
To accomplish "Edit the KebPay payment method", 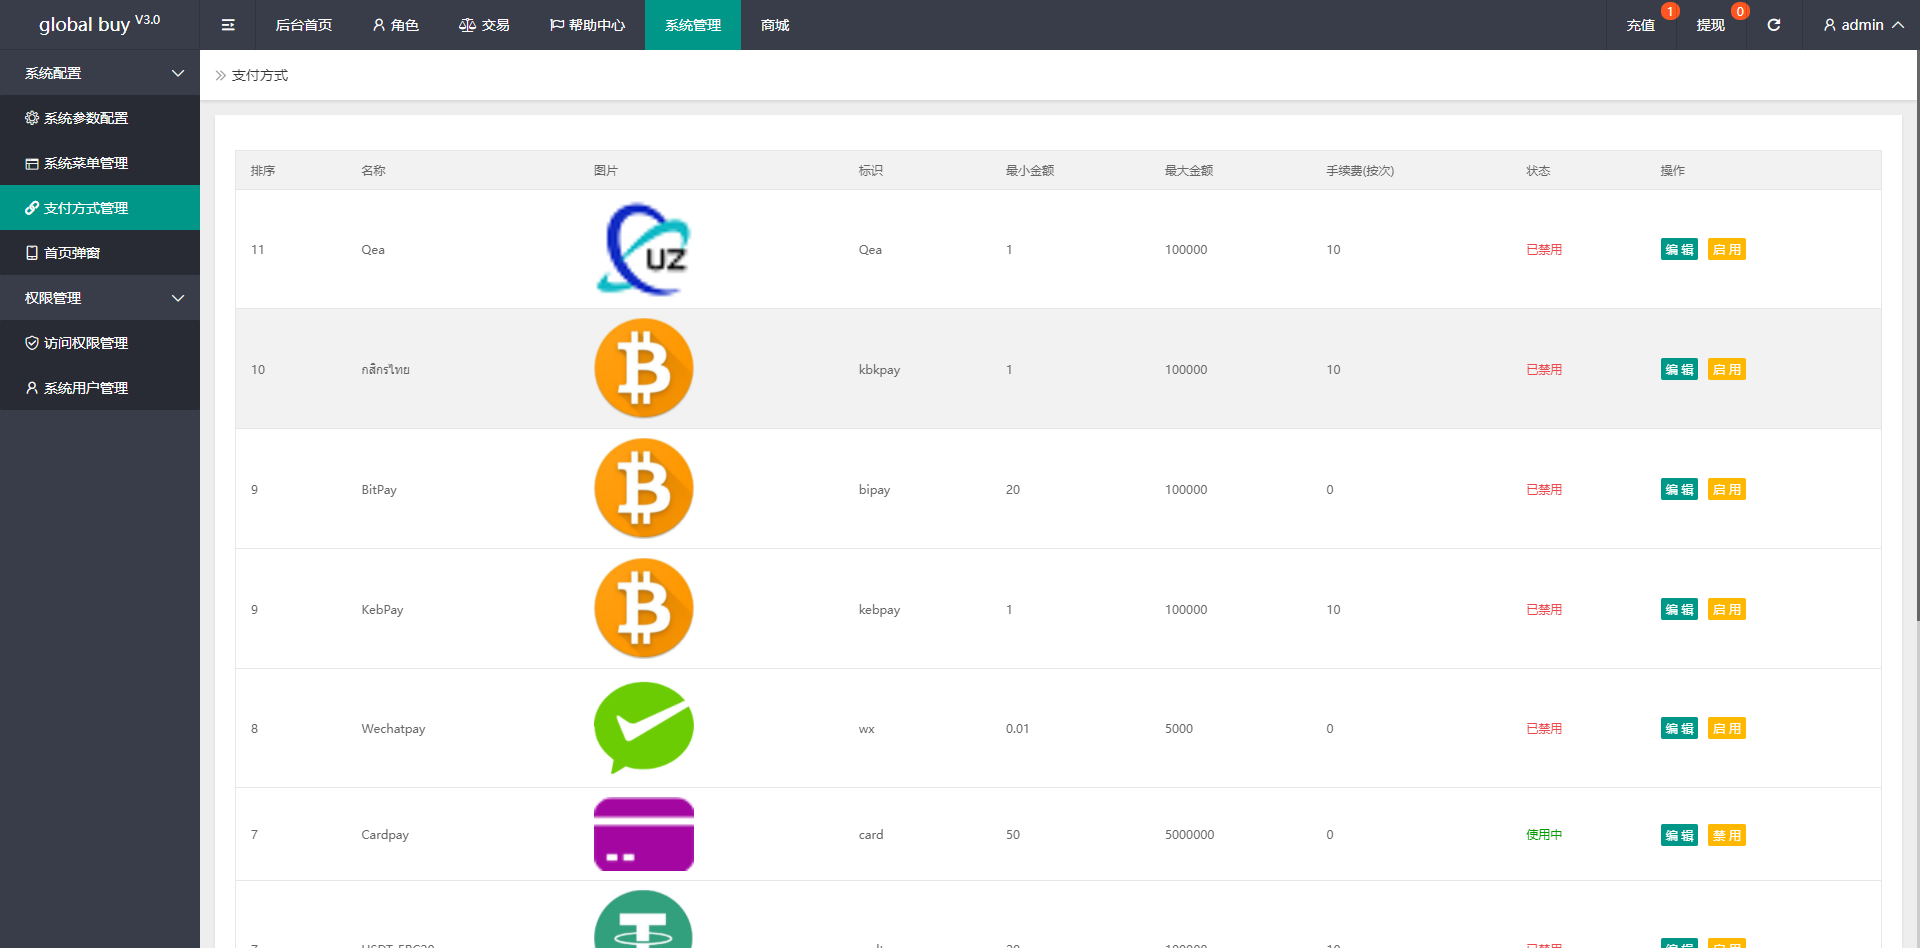I will (1679, 609).
